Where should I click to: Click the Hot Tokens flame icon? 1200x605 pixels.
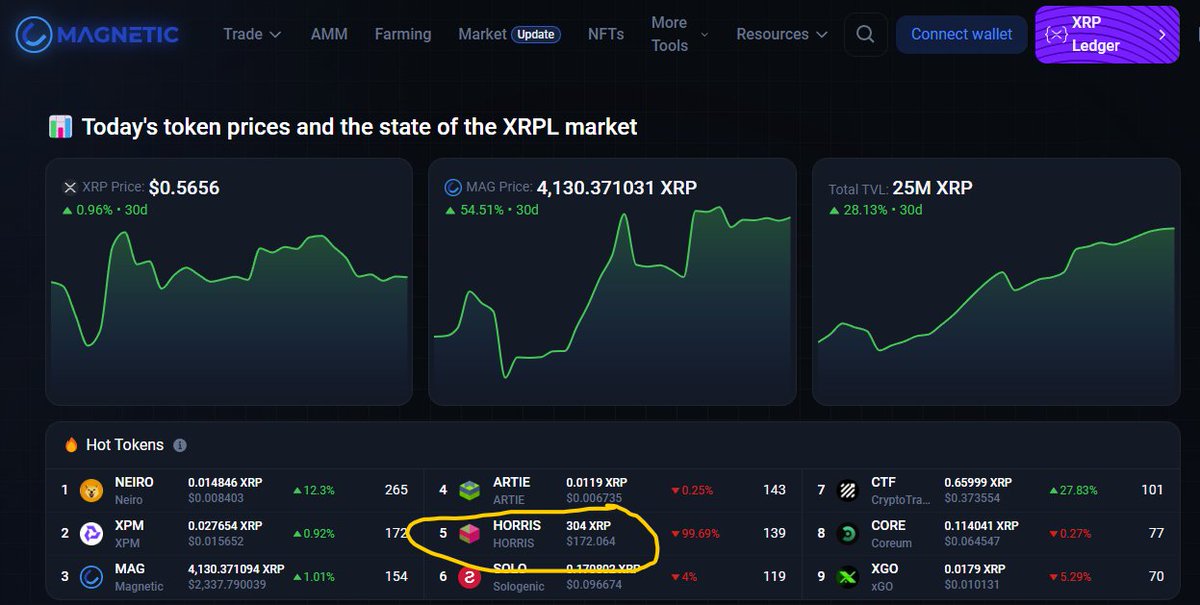[70, 445]
